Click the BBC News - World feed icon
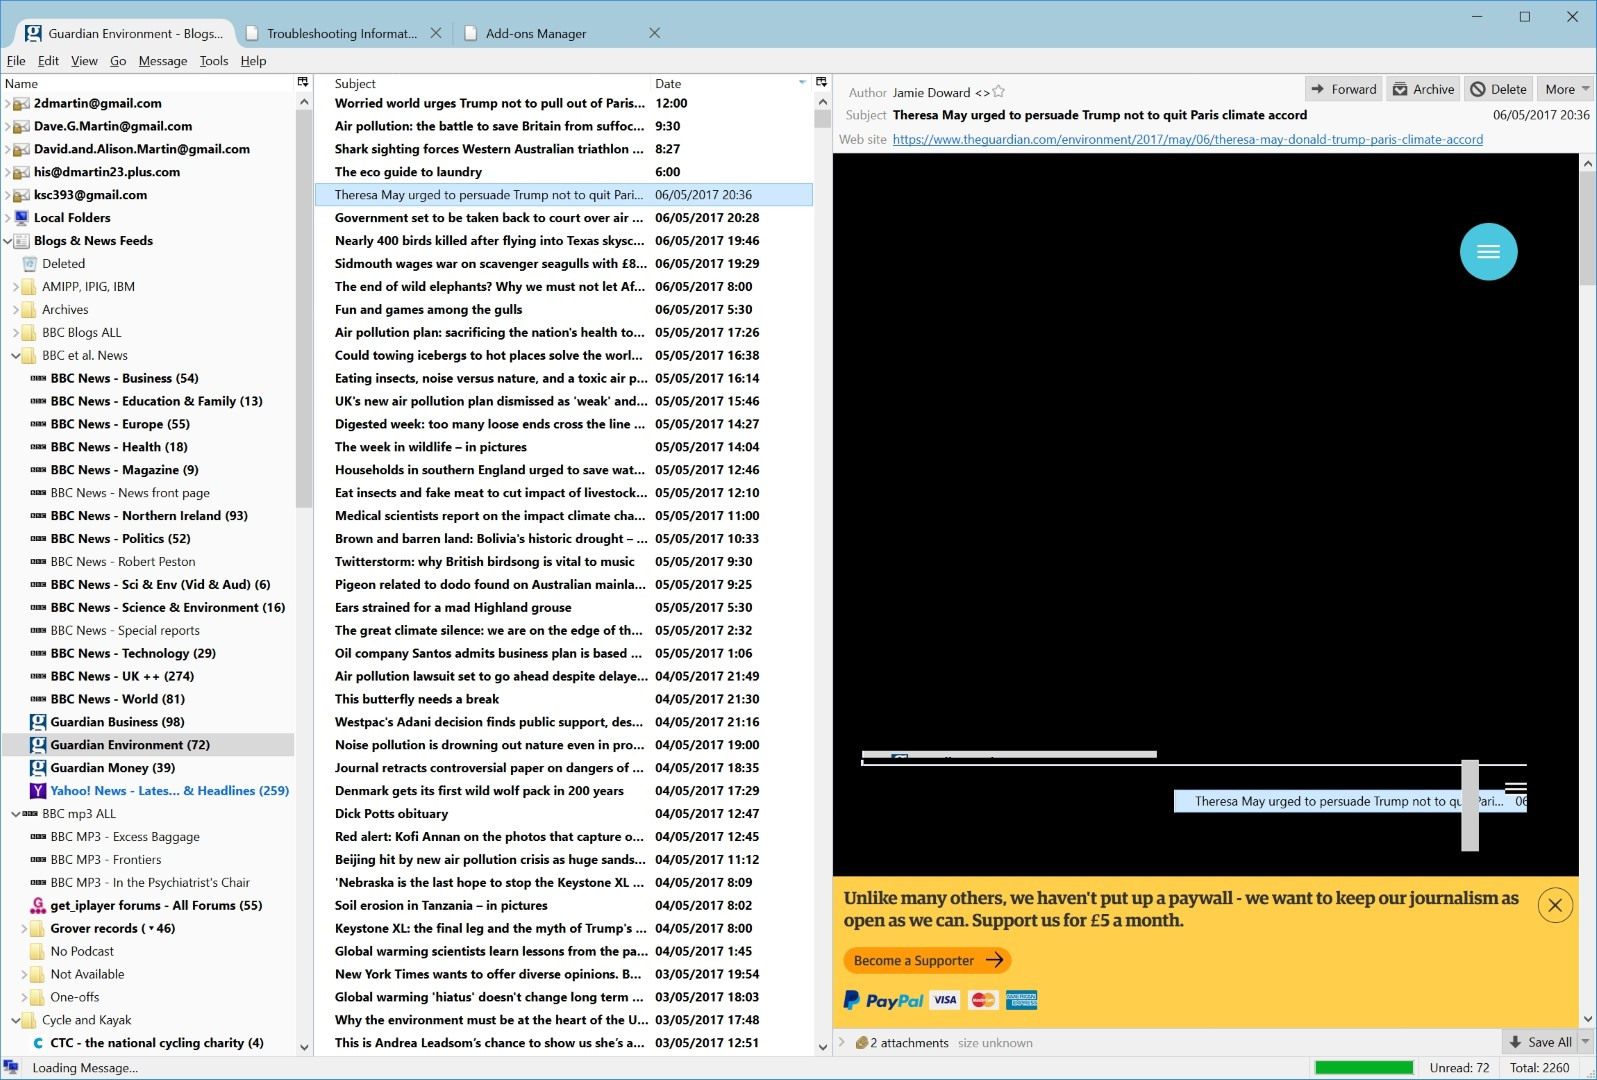The image size is (1597, 1080). click(x=38, y=699)
